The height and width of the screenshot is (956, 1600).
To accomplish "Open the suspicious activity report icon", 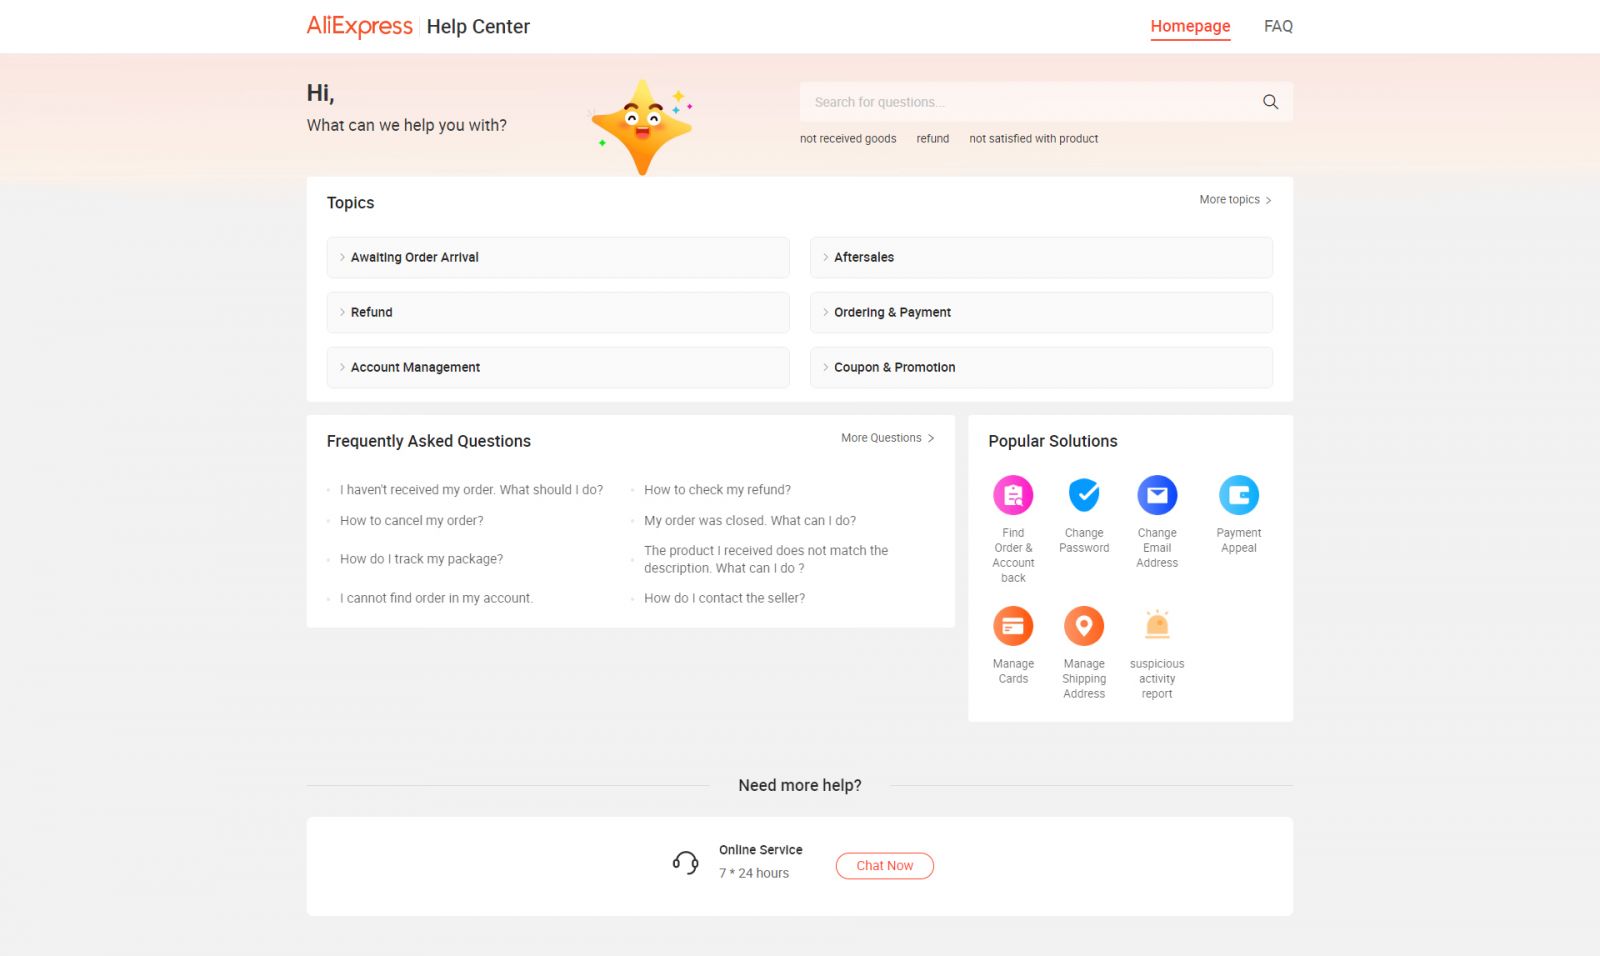I will click(1157, 626).
